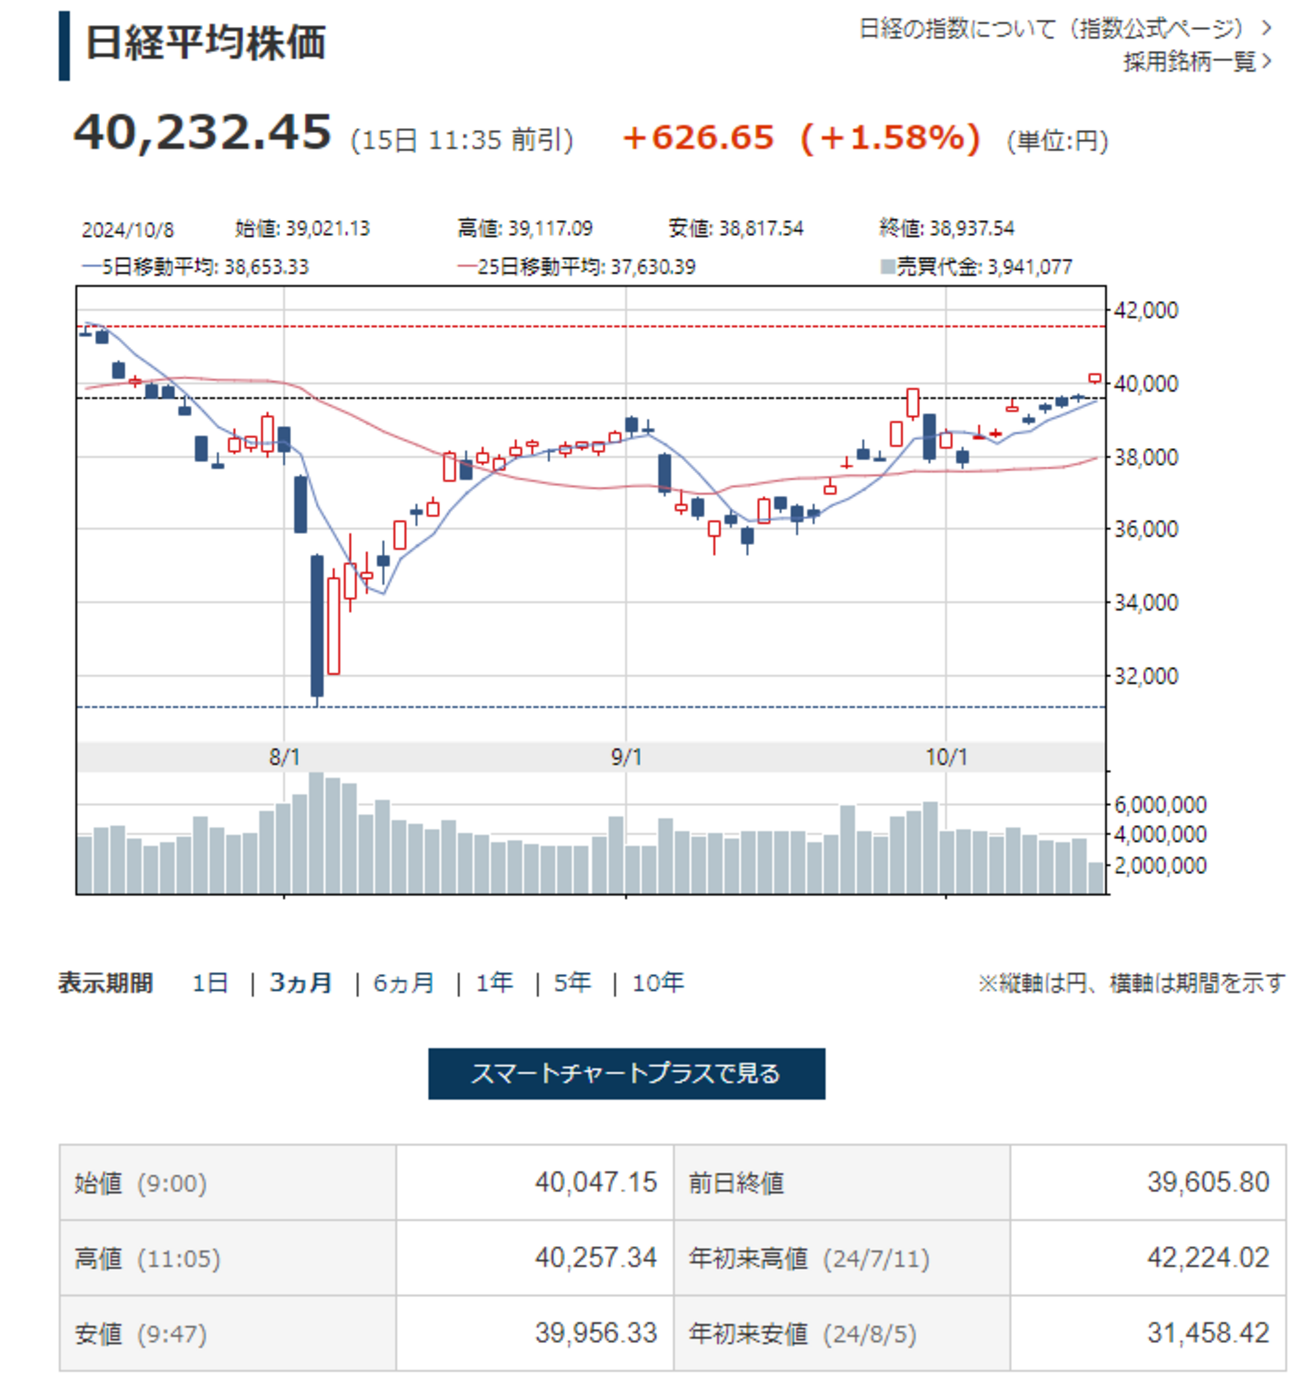Switch chart period to 1日
The width and height of the screenshot is (1300, 1381).
point(210,983)
